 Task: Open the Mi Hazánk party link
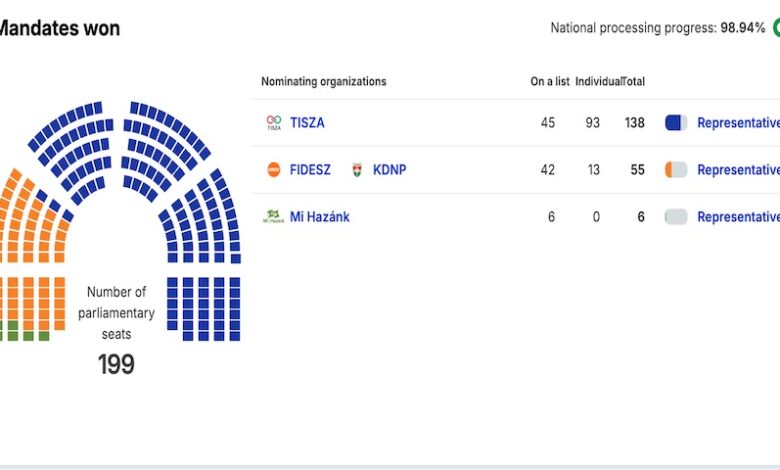click(320, 217)
